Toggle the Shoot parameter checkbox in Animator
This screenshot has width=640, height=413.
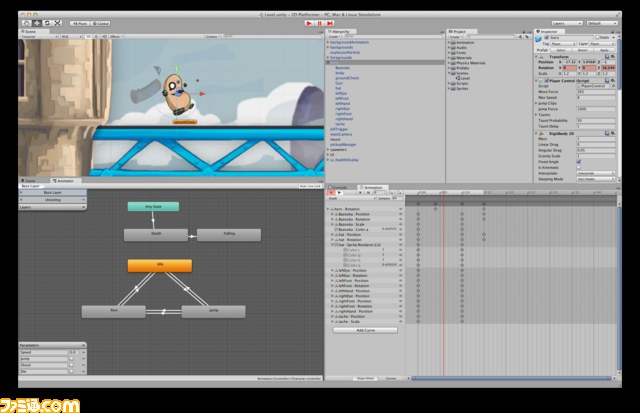[x=71, y=365]
